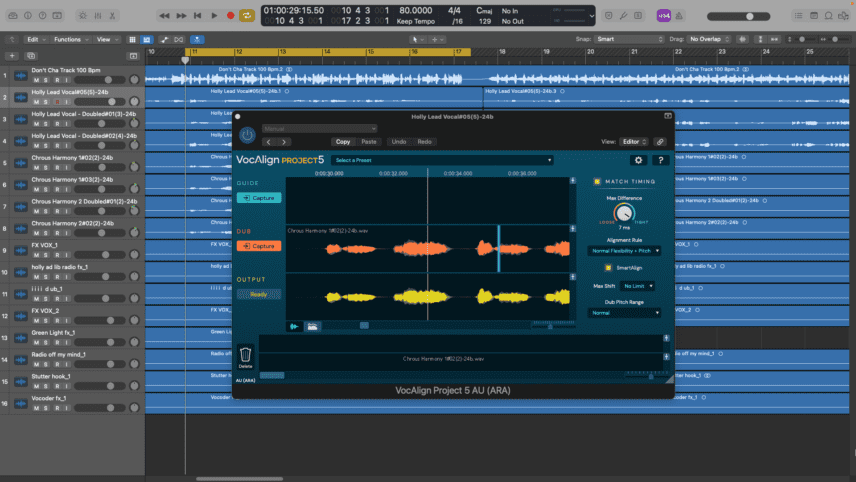Click the Duplicate Track icon
This screenshot has width=856, height=482.
(x=31, y=56)
